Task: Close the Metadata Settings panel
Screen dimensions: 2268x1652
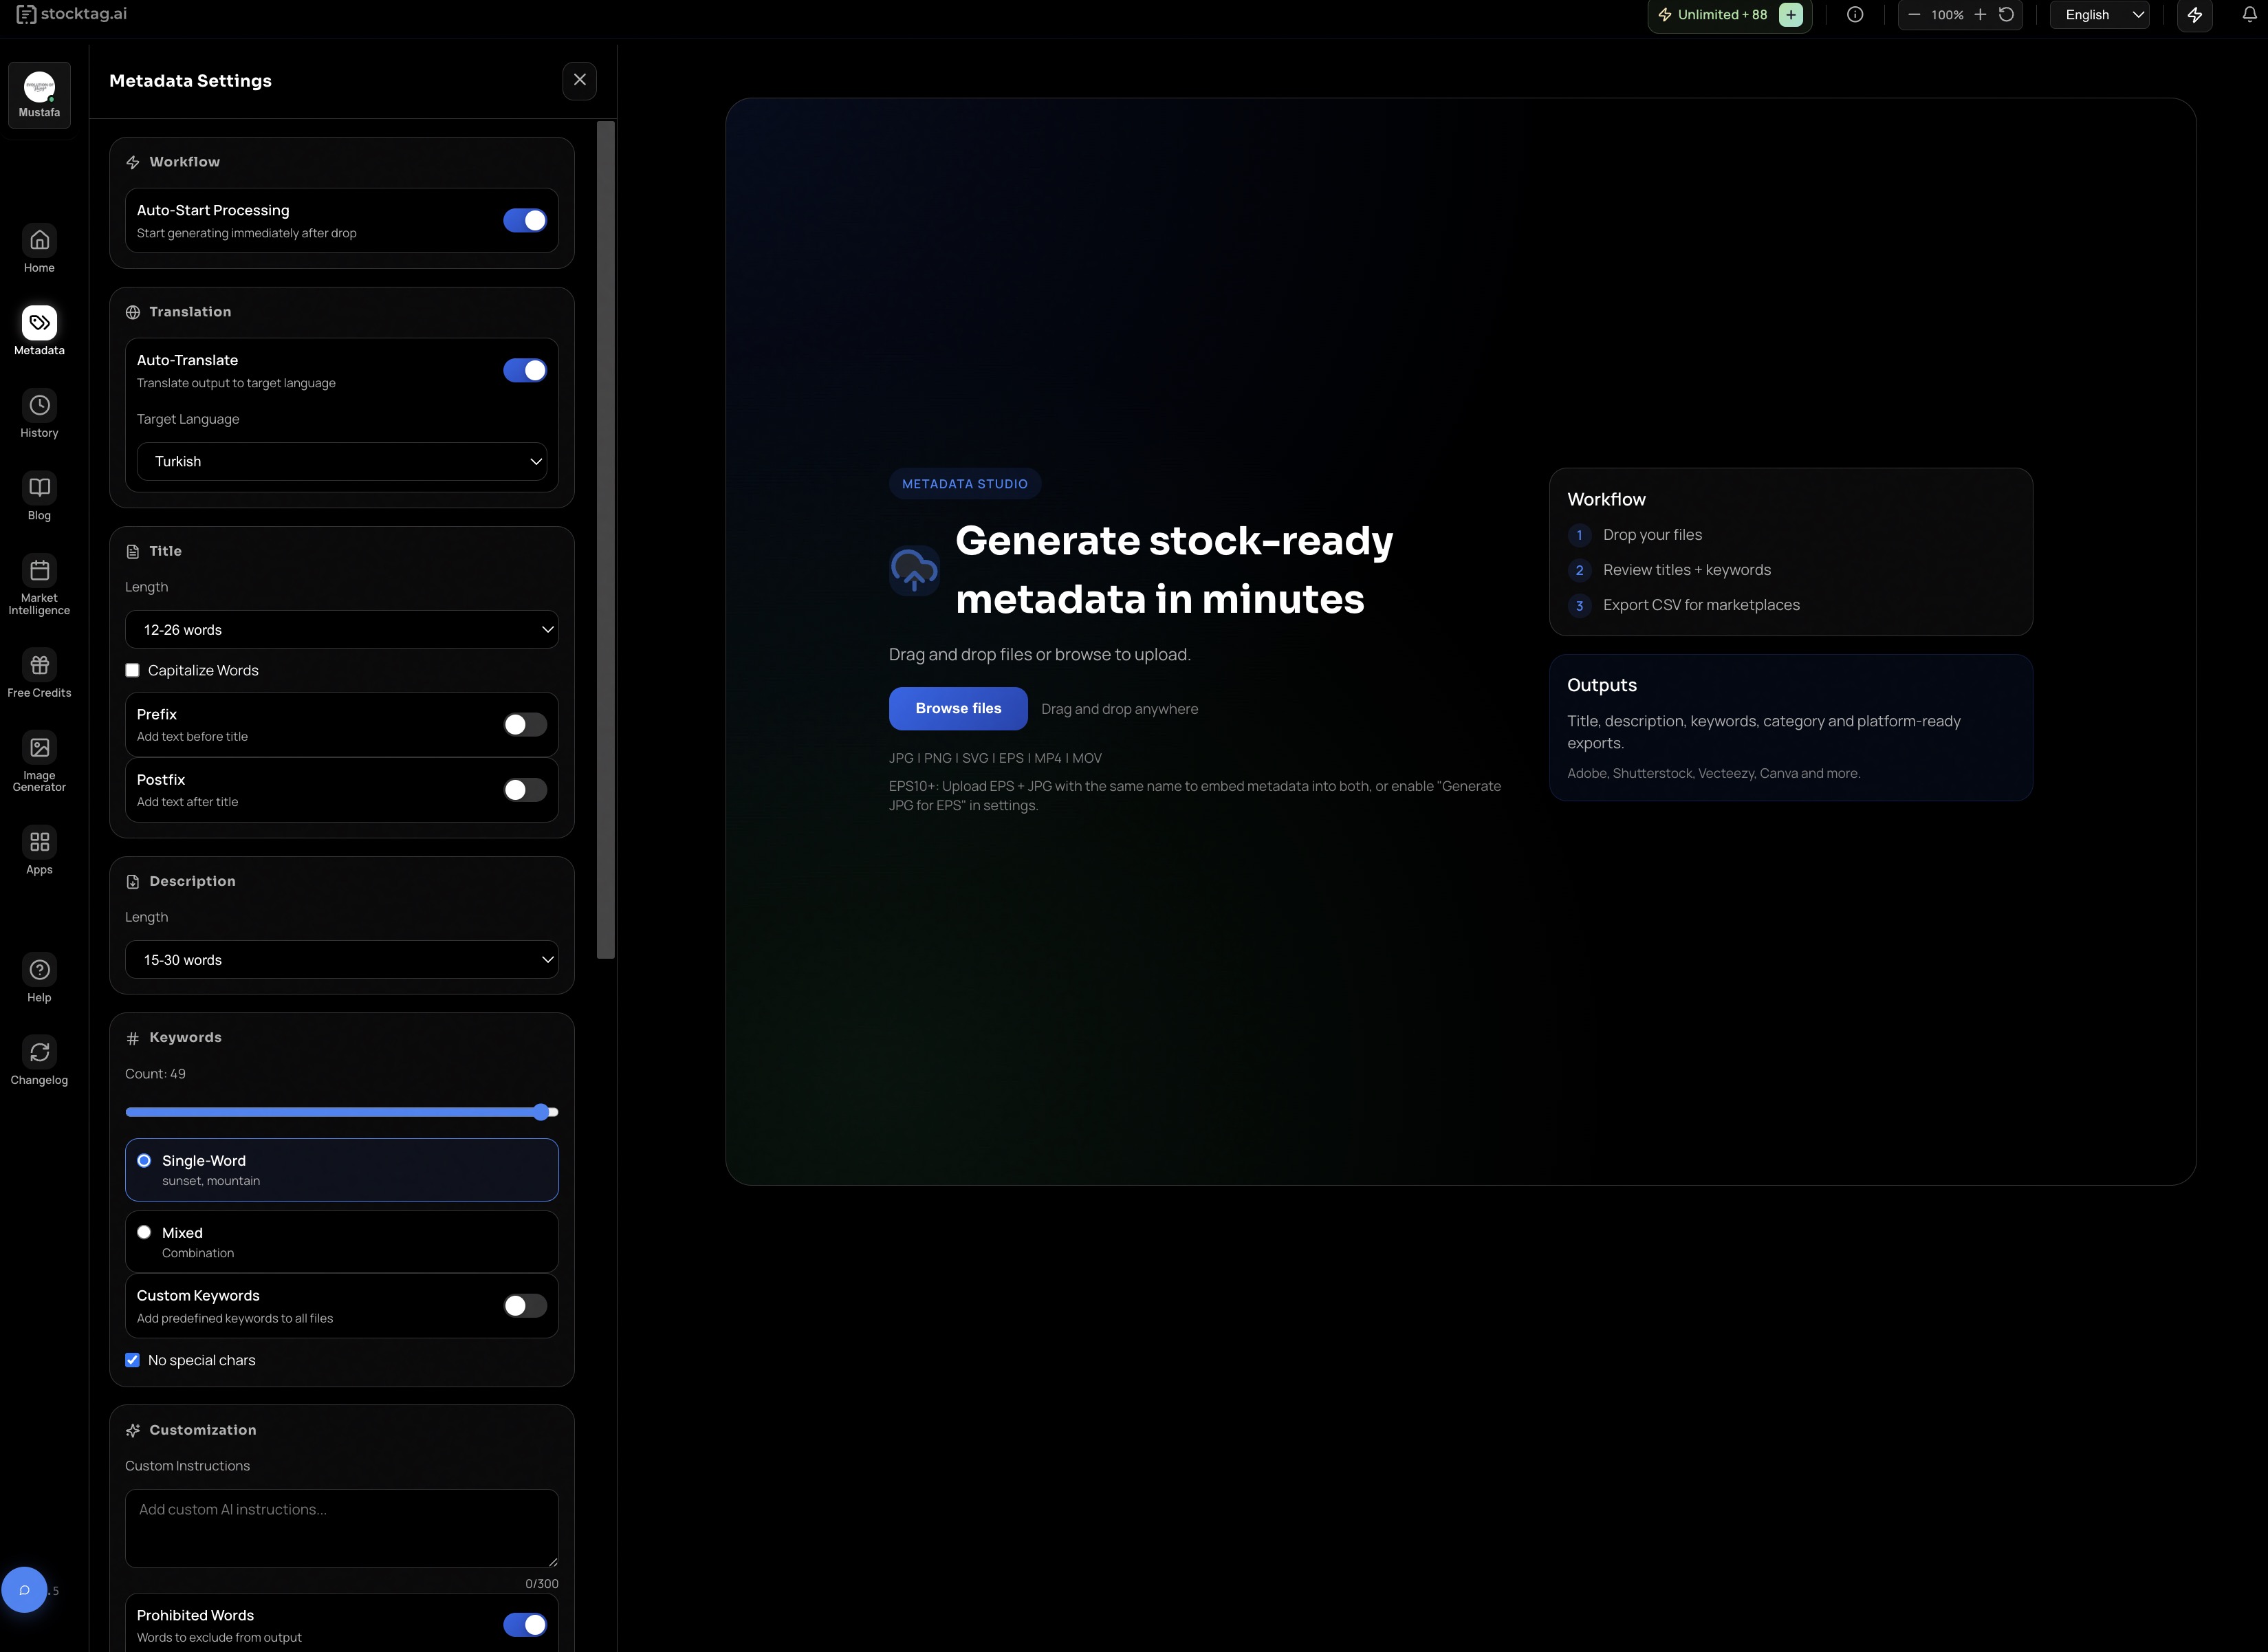Action: (x=579, y=80)
